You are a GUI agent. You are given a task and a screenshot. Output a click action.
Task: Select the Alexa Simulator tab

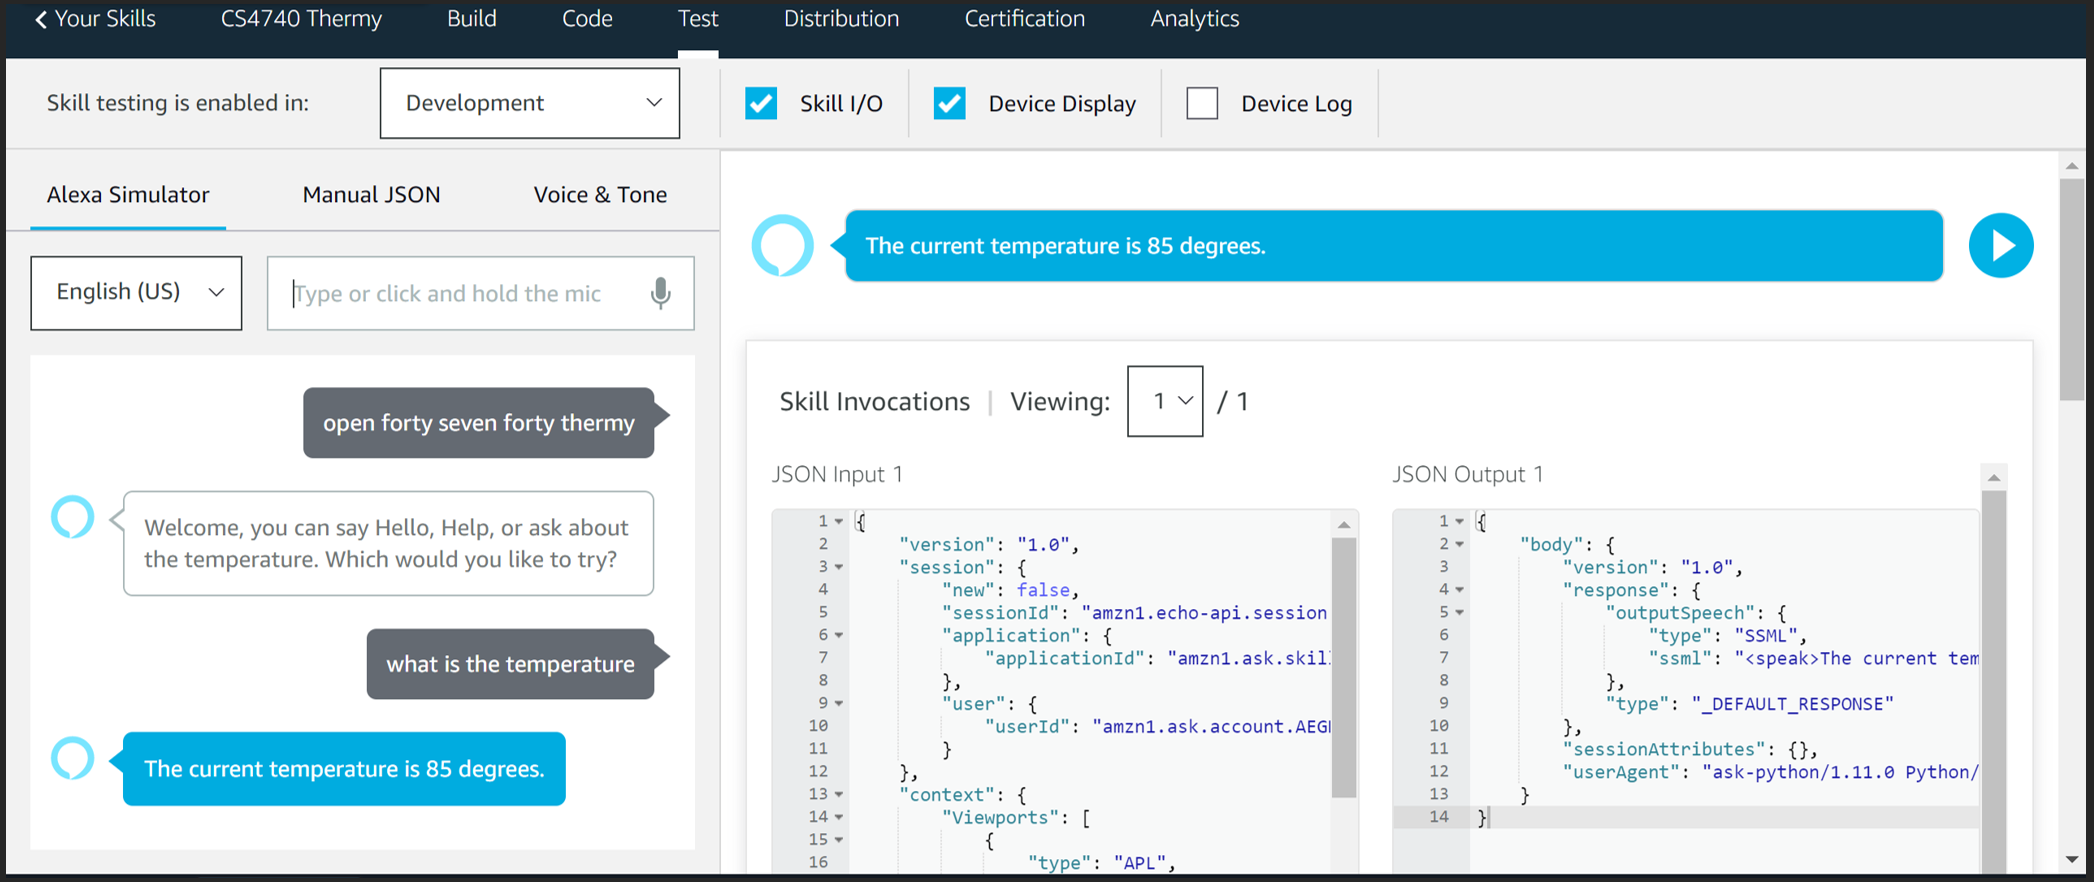coord(128,195)
